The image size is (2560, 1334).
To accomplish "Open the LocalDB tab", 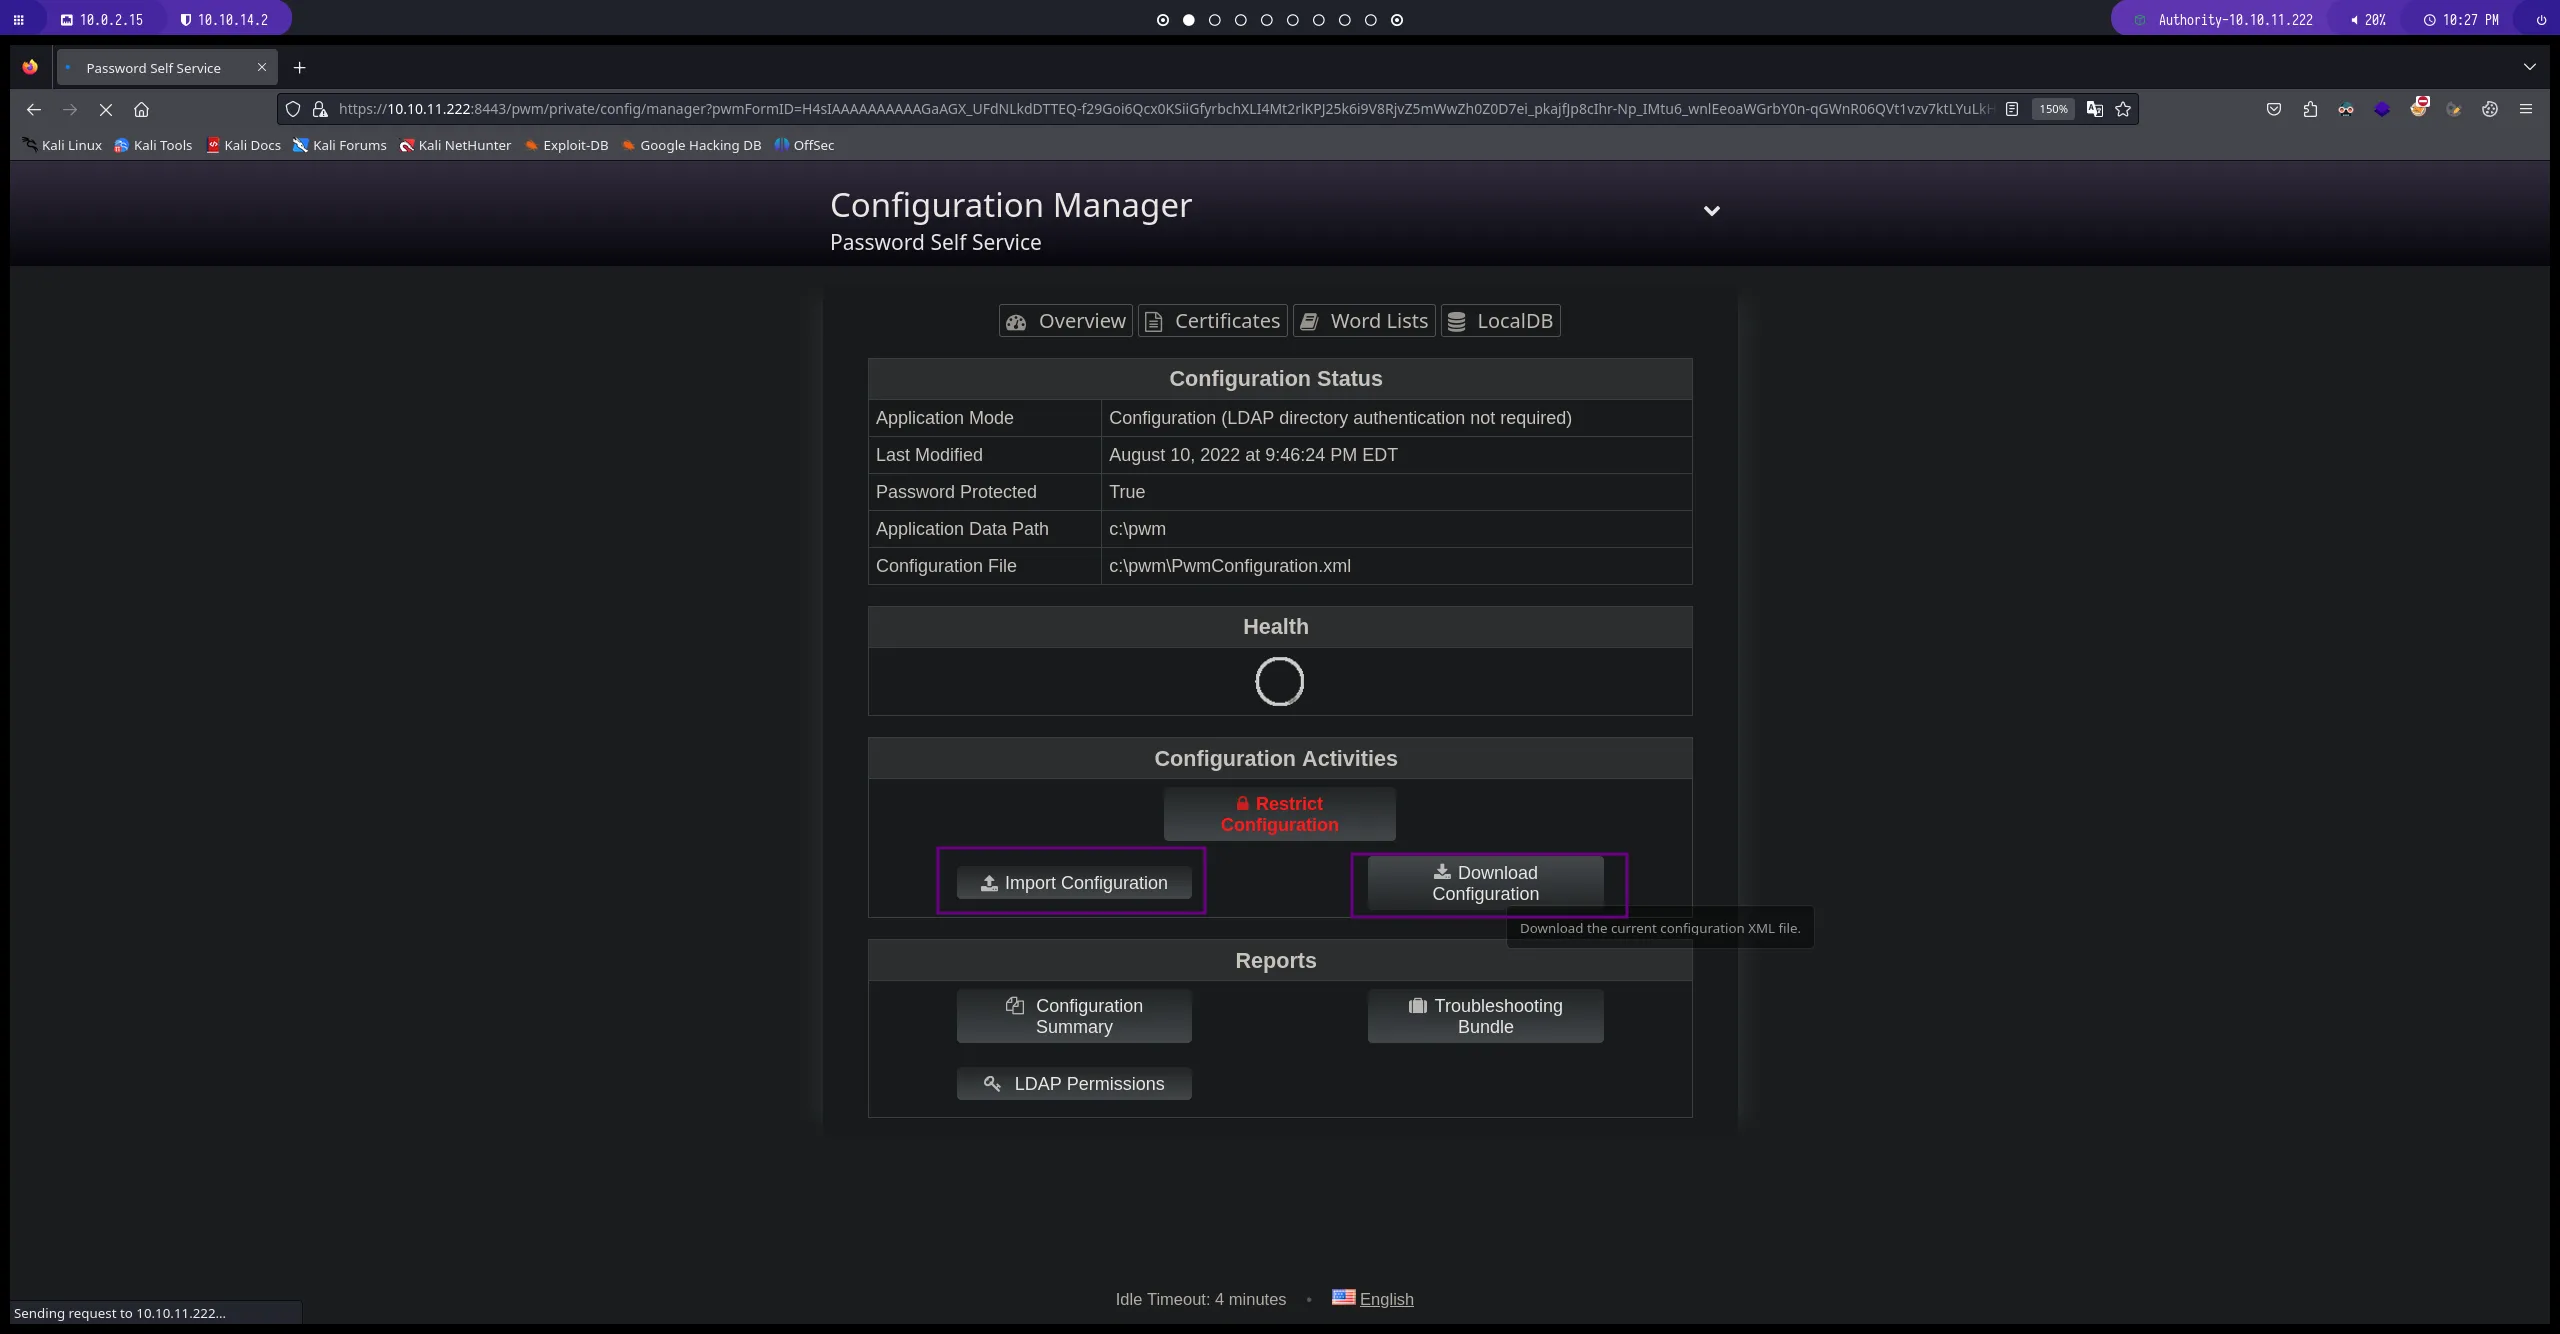I will coord(1500,321).
